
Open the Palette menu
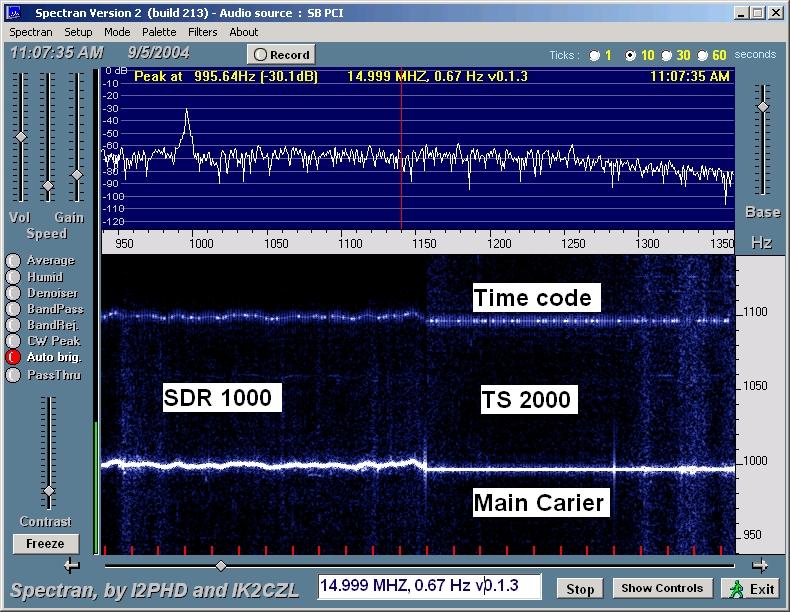(x=159, y=32)
